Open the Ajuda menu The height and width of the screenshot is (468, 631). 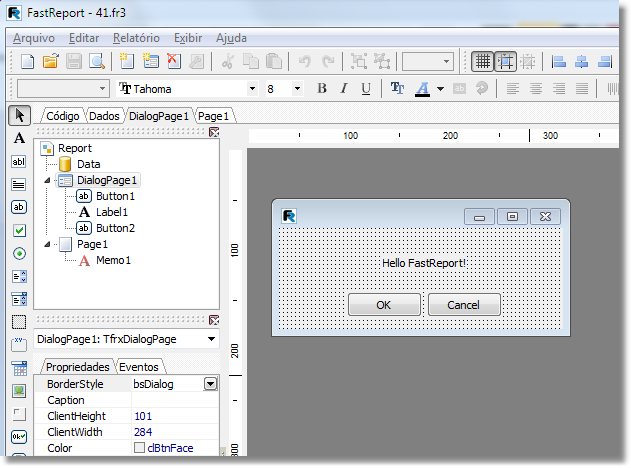pyautogui.click(x=231, y=38)
